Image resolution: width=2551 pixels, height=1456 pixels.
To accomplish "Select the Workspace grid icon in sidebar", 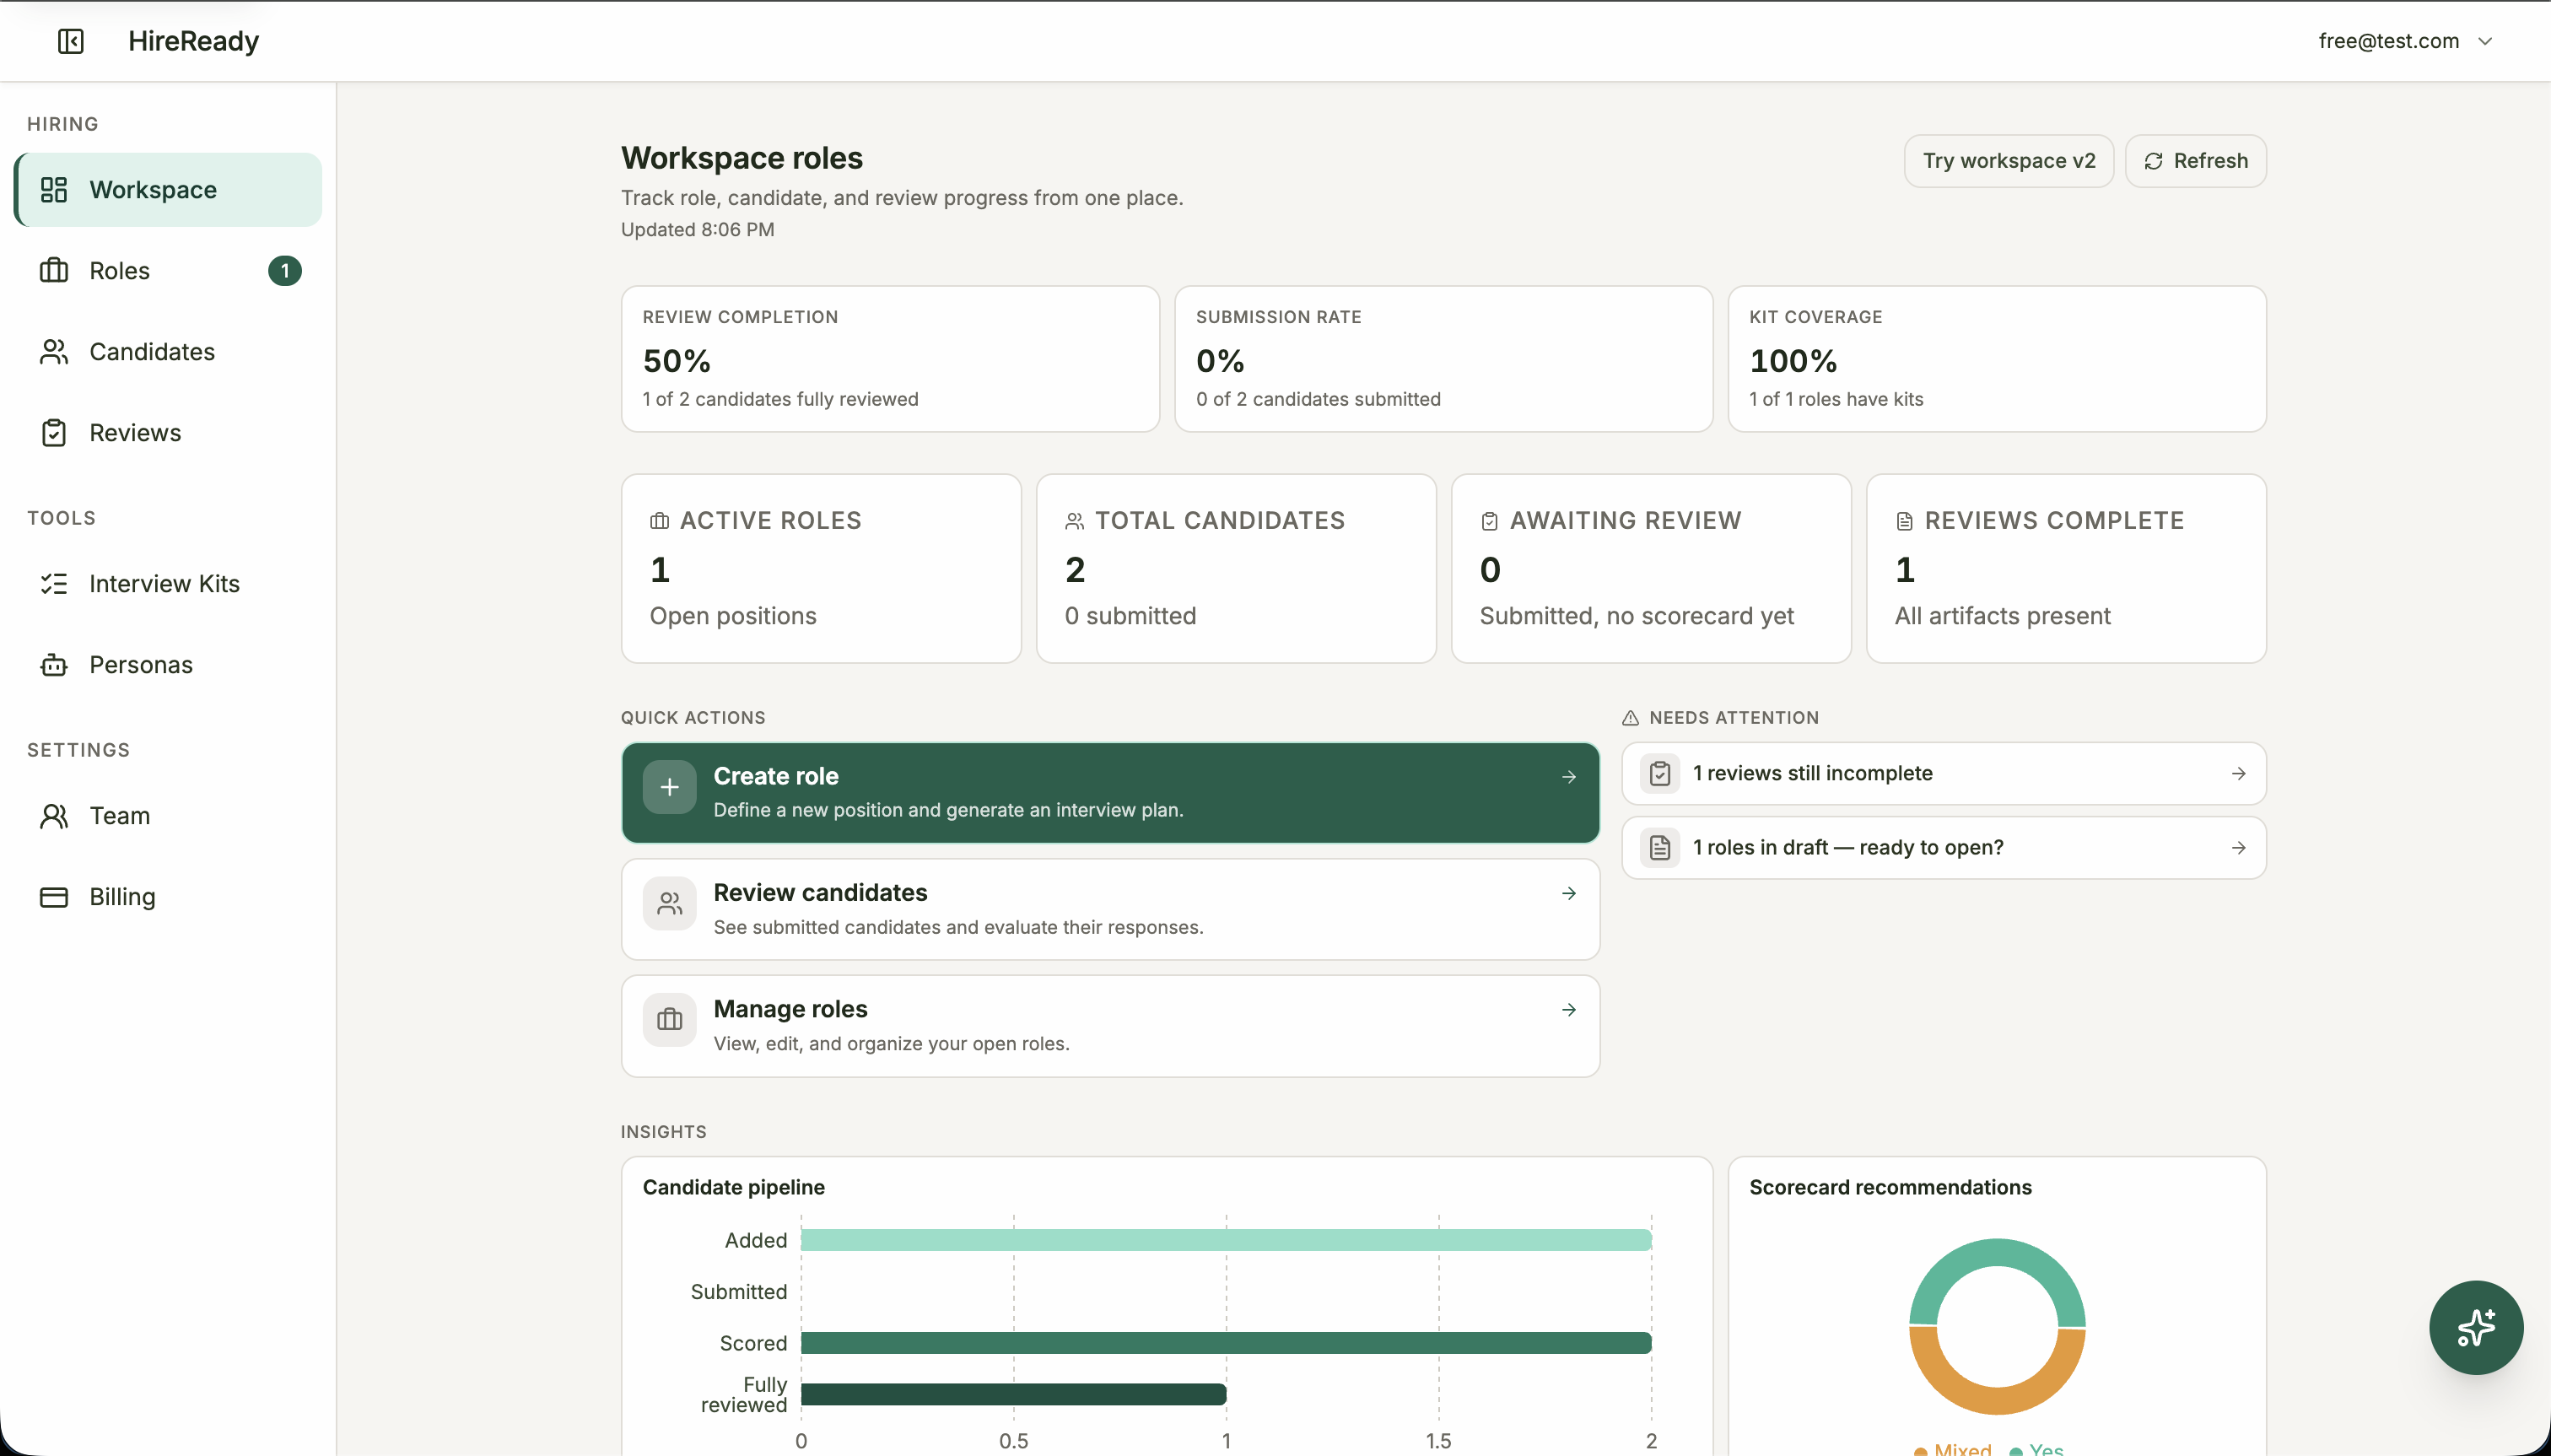I will pos(55,189).
